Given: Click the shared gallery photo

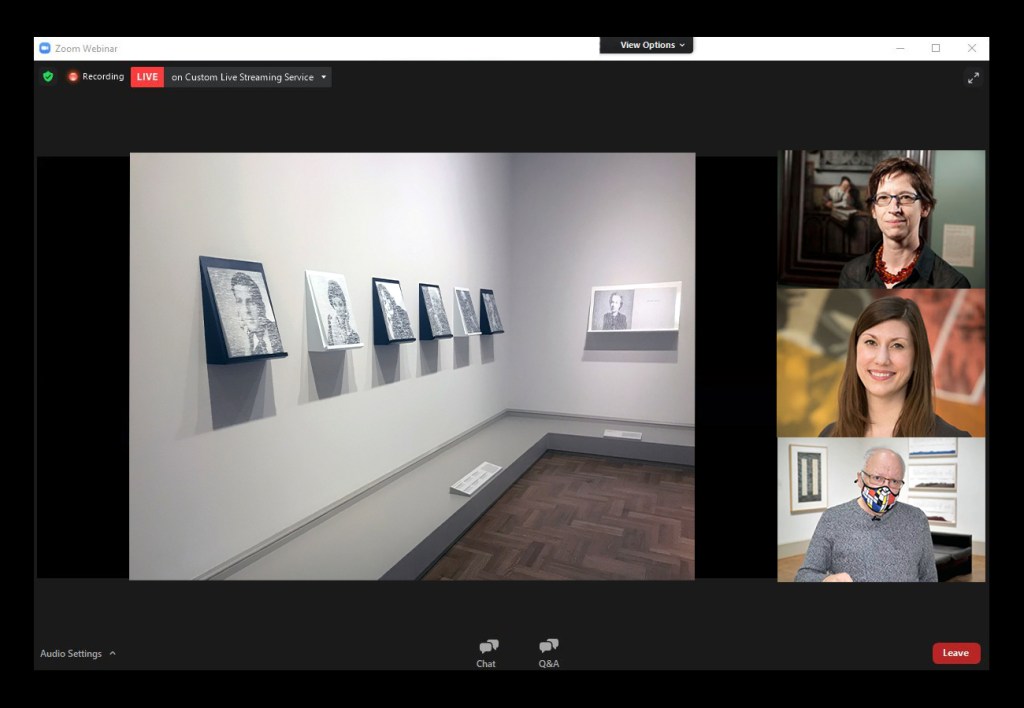Looking at the screenshot, I should (412, 366).
